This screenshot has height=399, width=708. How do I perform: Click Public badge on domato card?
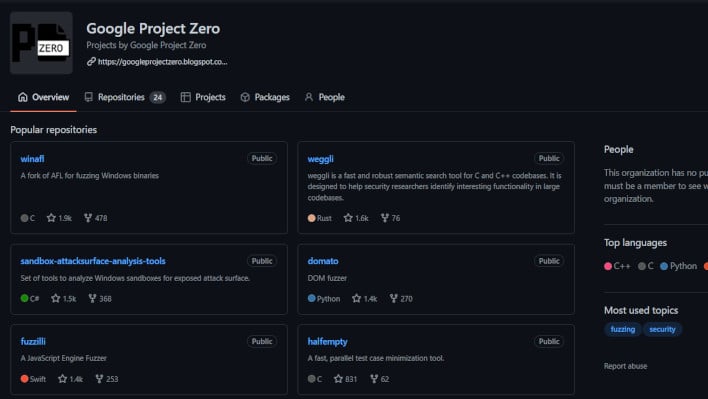pyautogui.click(x=549, y=261)
